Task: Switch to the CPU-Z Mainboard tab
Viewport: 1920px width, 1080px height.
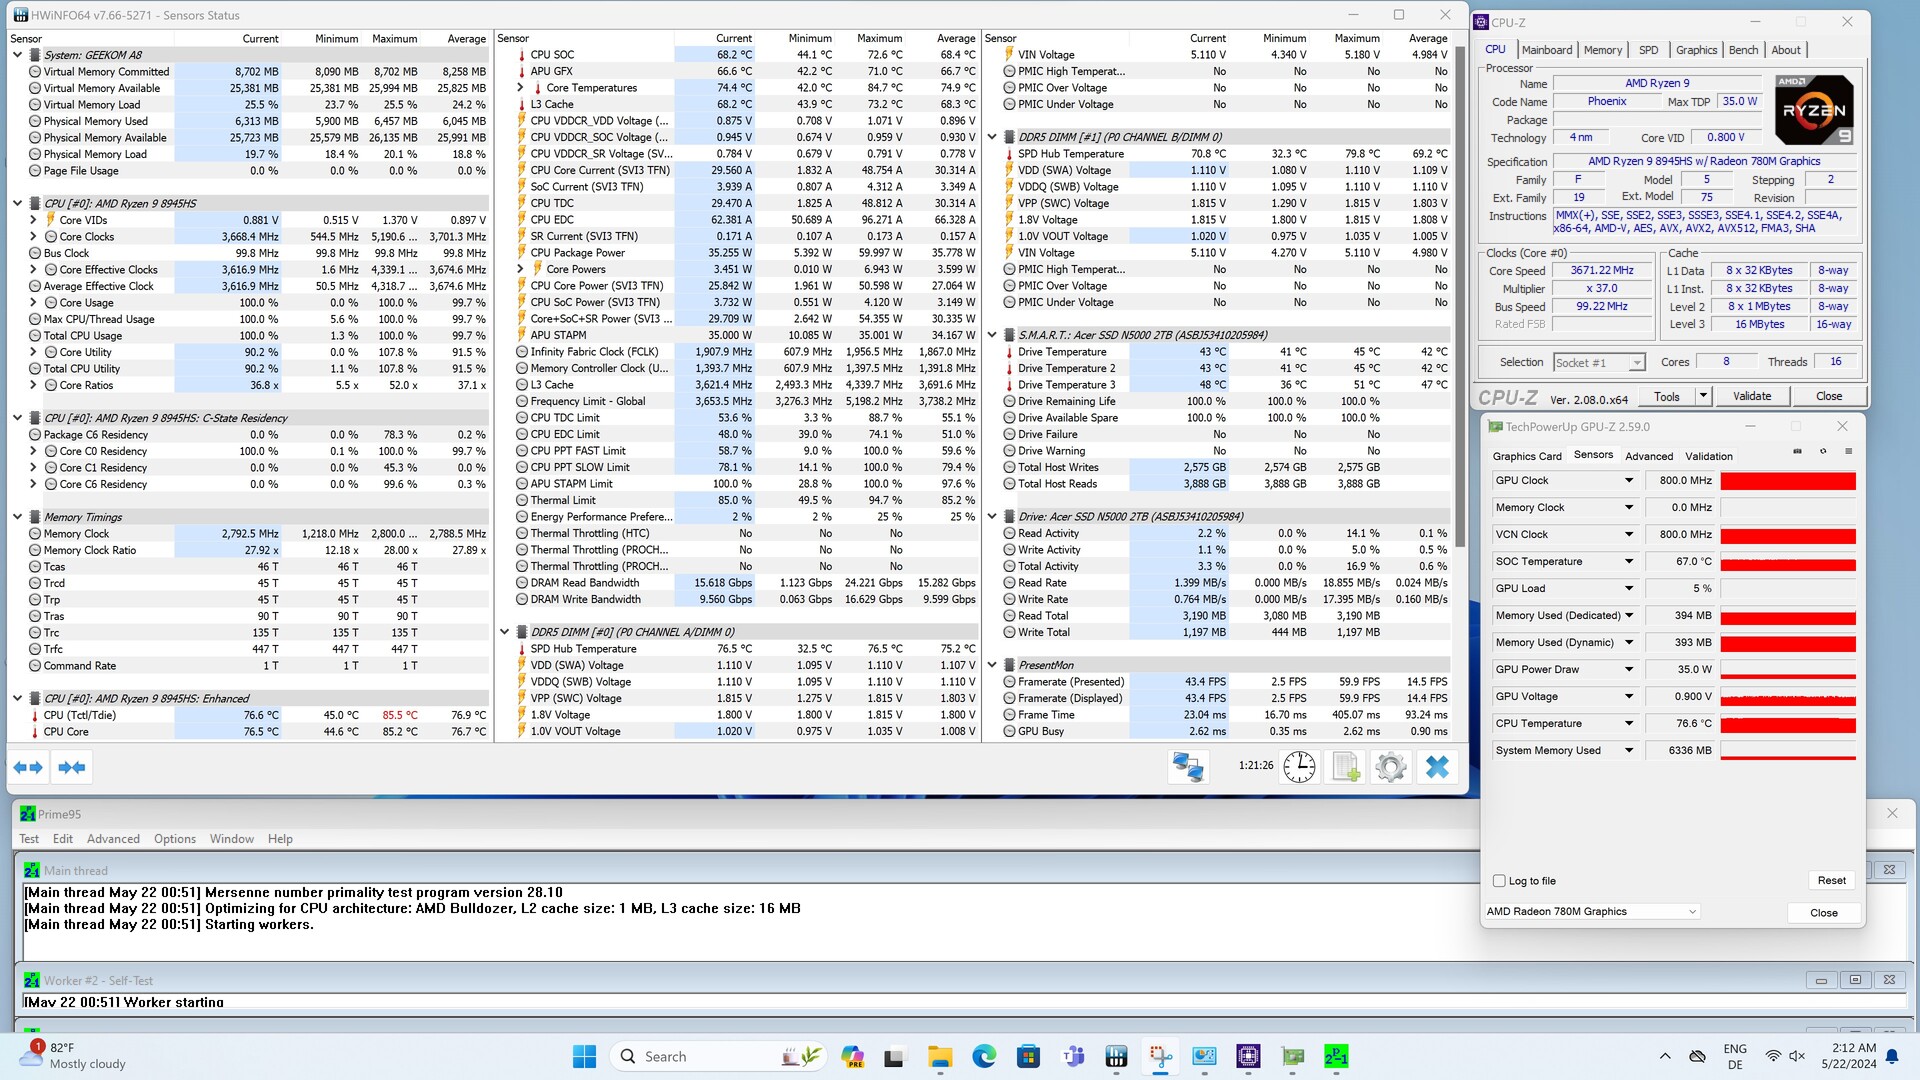Action: coord(1546,50)
